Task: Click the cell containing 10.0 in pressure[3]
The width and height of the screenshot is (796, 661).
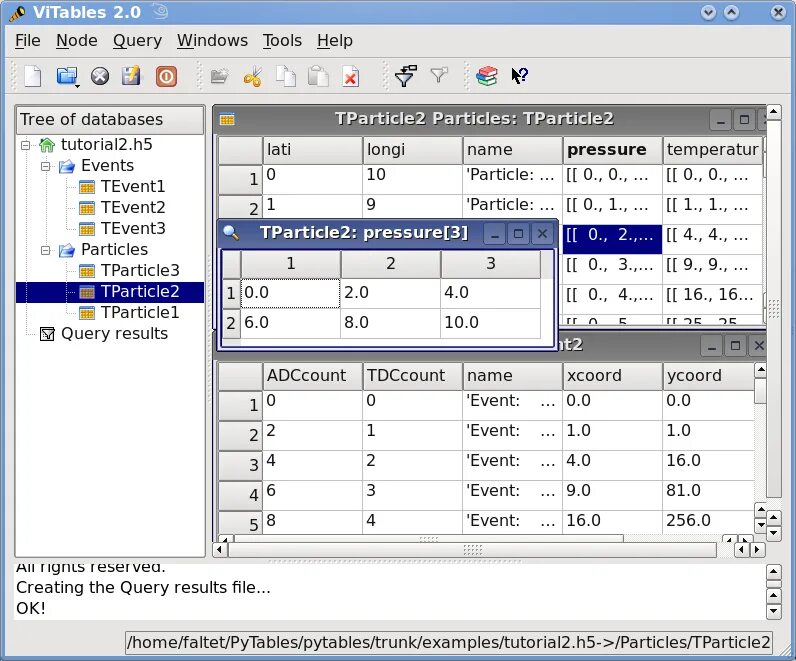Action: click(490, 323)
